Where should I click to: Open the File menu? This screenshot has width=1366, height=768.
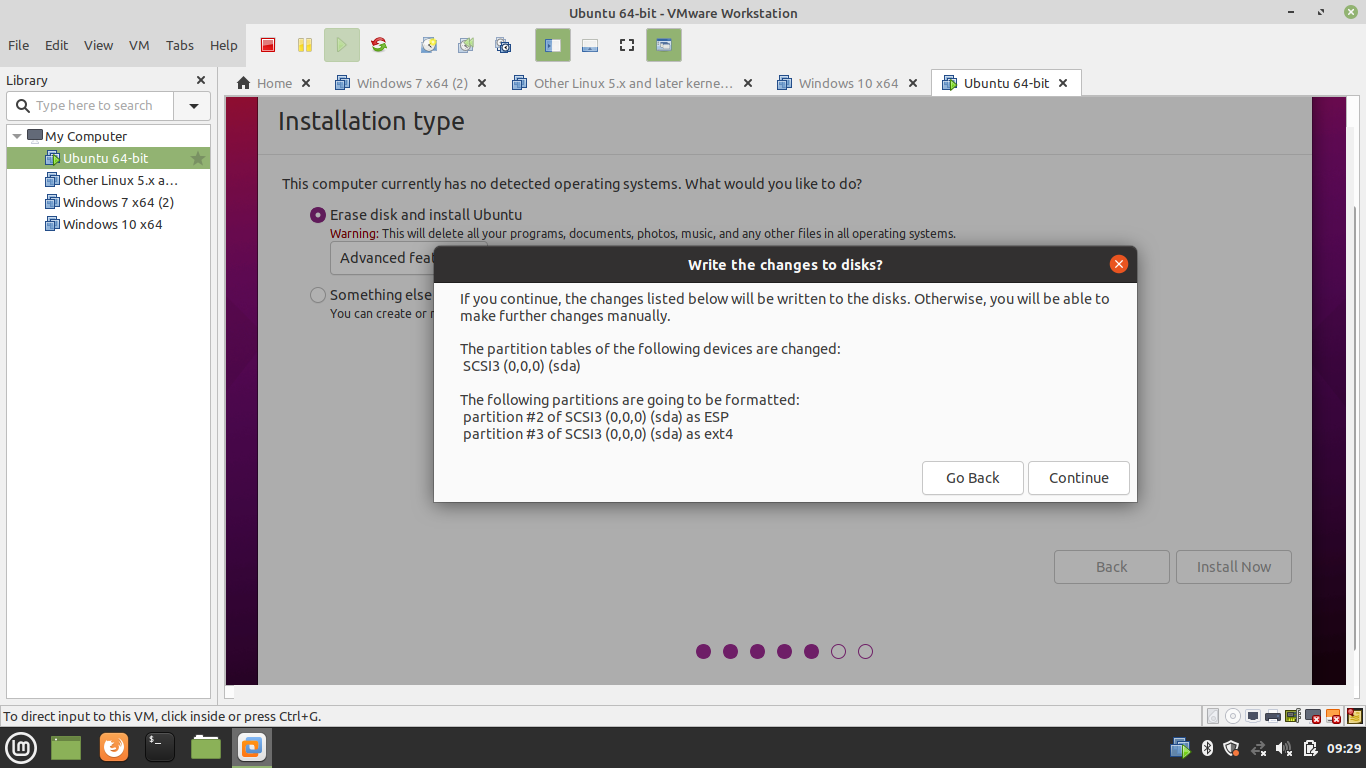coord(18,45)
